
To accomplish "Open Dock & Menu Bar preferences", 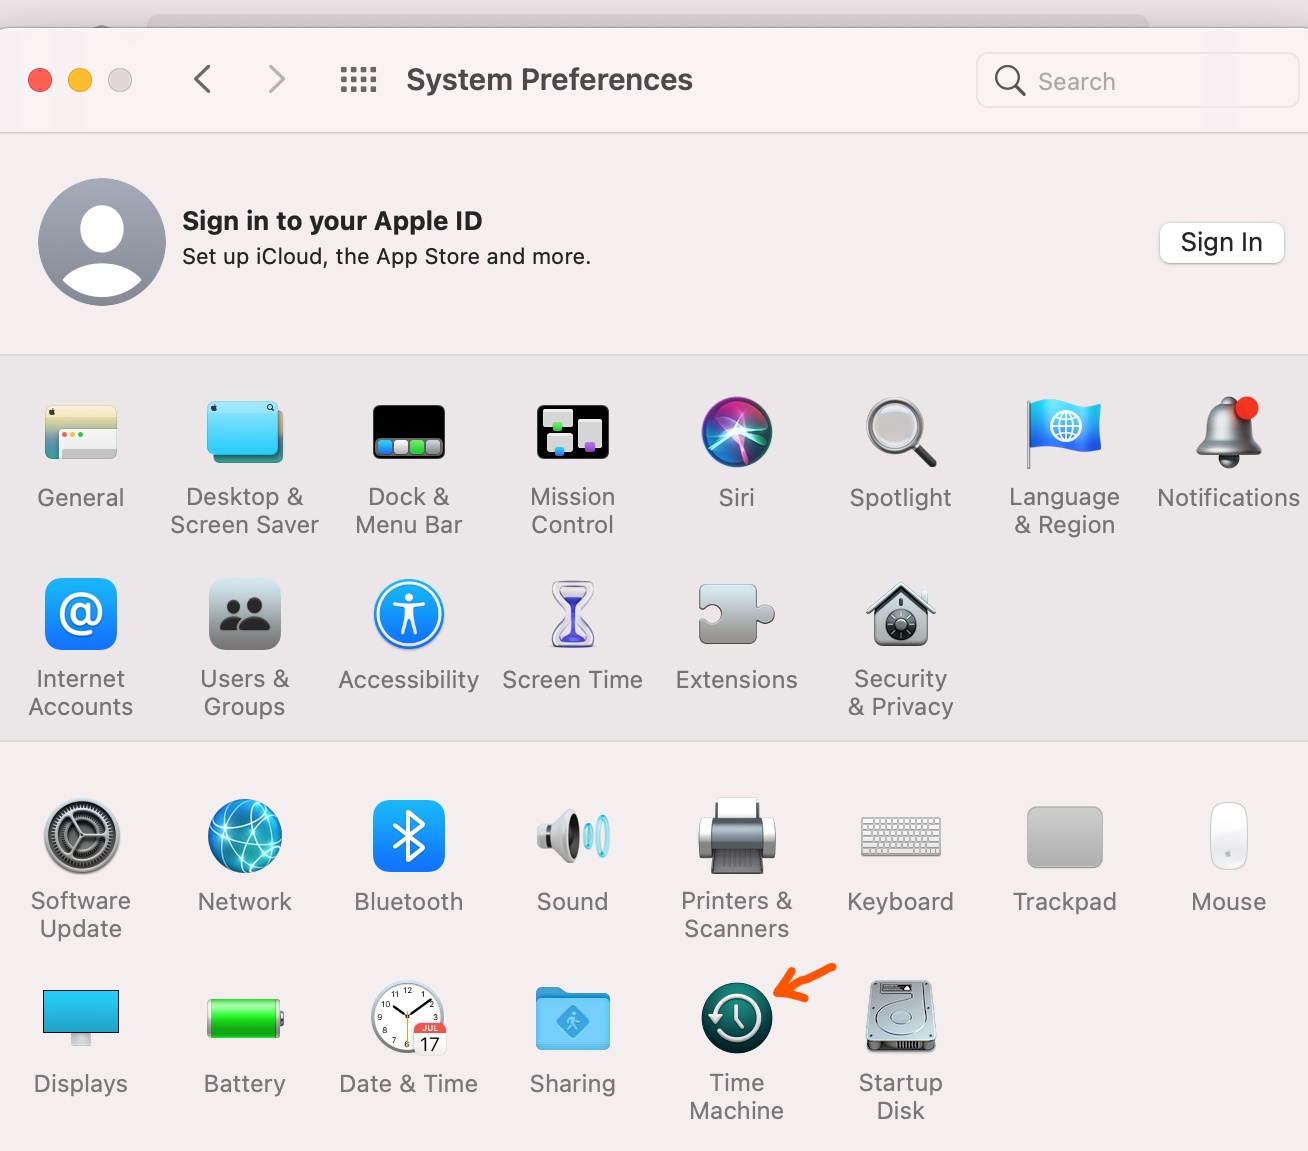I will pos(409,432).
